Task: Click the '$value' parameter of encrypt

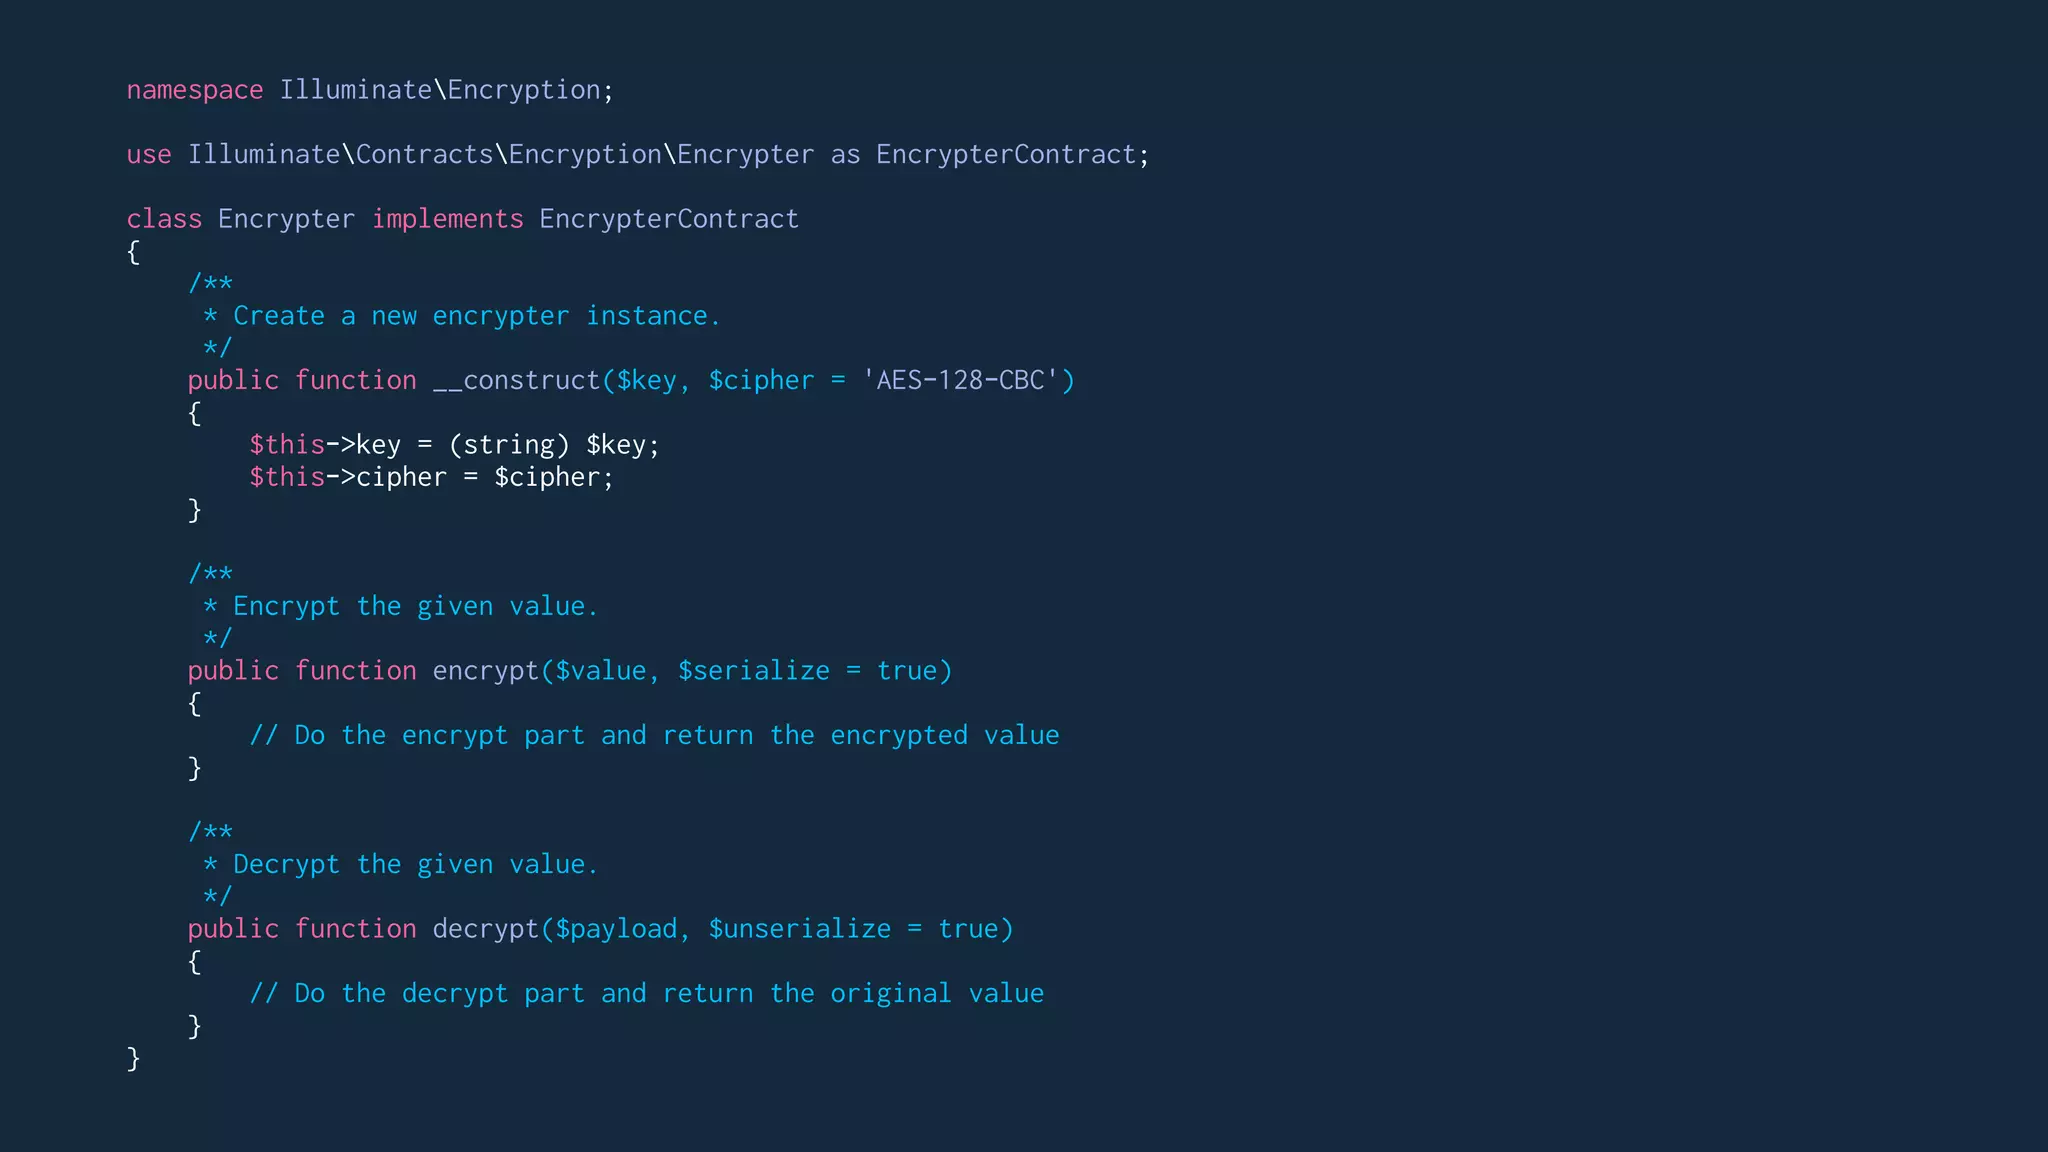Action: click(x=601, y=671)
